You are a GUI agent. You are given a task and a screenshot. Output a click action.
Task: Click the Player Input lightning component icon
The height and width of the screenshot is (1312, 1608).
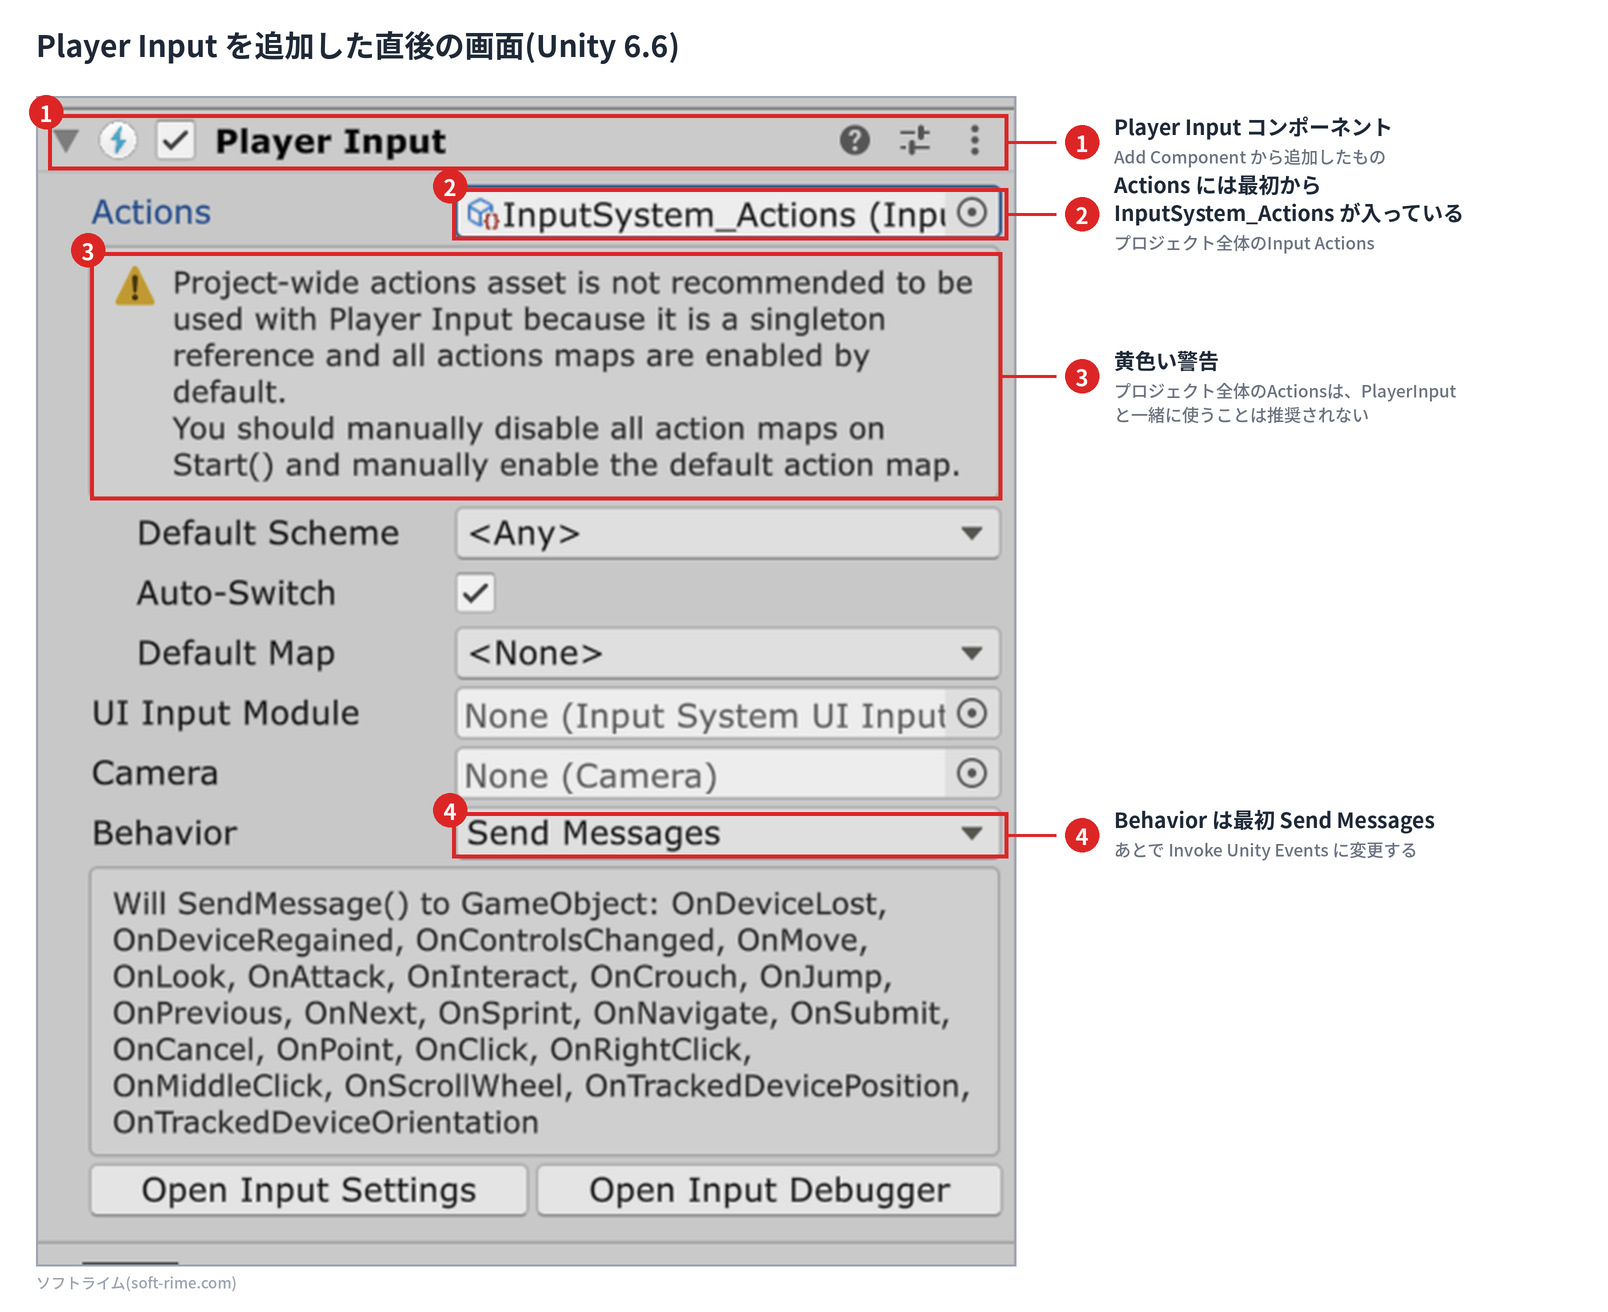pyautogui.click(x=118, y=140)
